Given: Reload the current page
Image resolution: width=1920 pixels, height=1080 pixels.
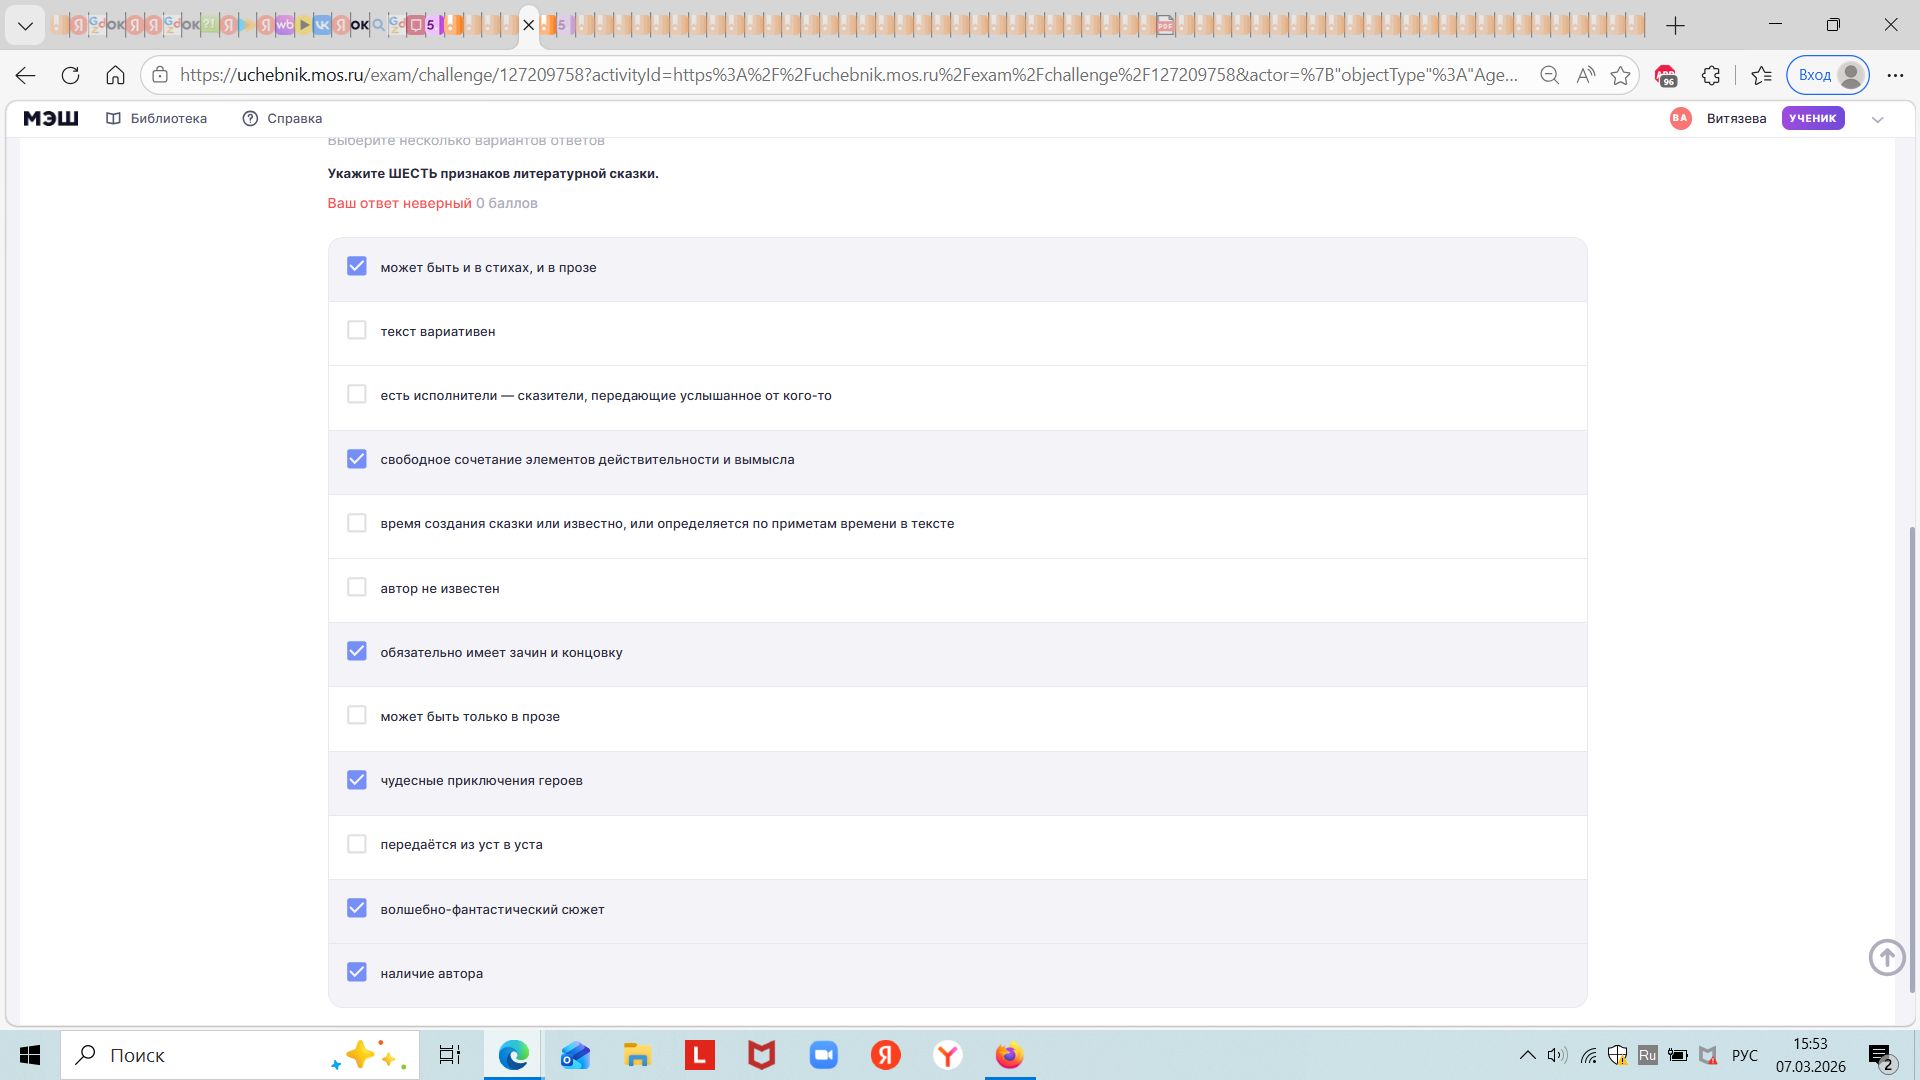Looking at the screenshot, I should 70,75.
